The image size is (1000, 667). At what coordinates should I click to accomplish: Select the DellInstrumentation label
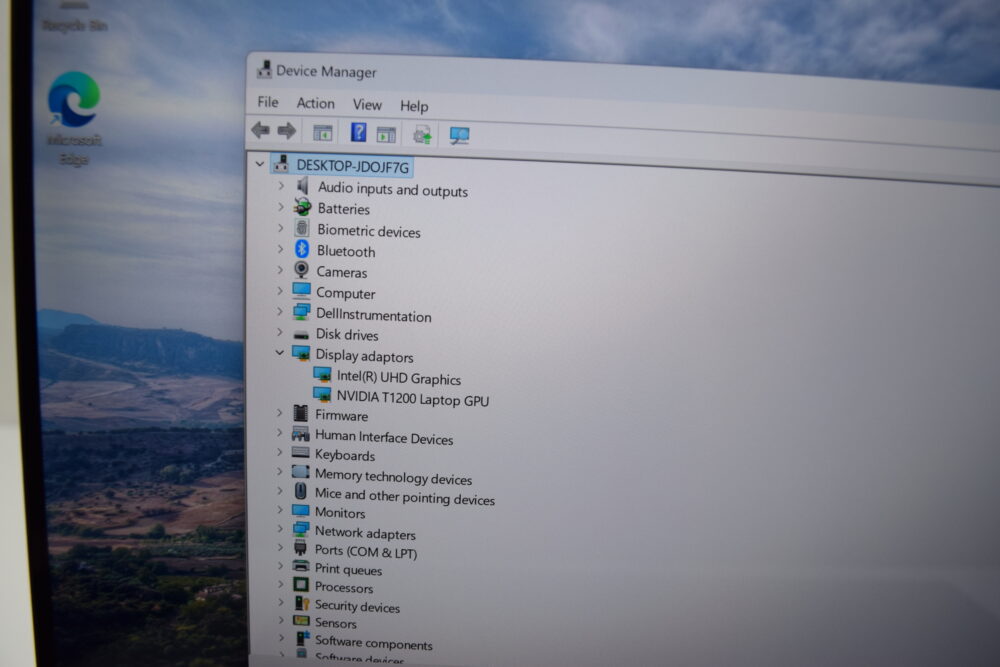[x=374, y=315]
